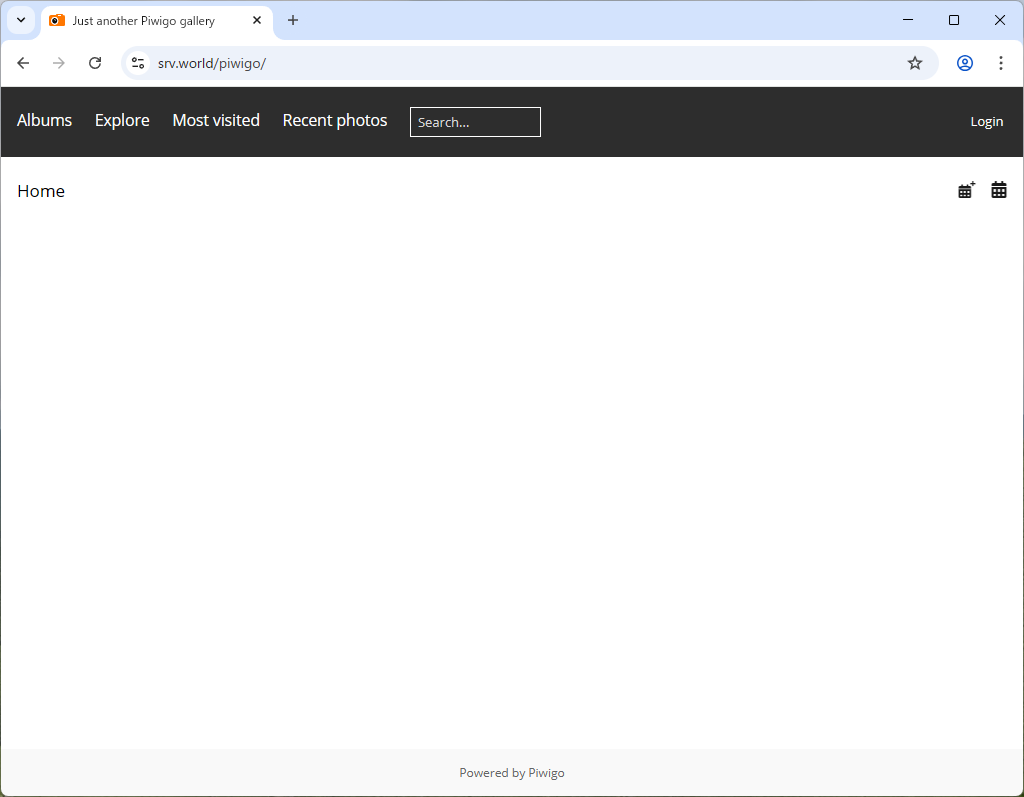Image resolution: width=1024 pixels, height=797 pixels.
Task: Open the Explore section
Action: click(x=122, y=120)
